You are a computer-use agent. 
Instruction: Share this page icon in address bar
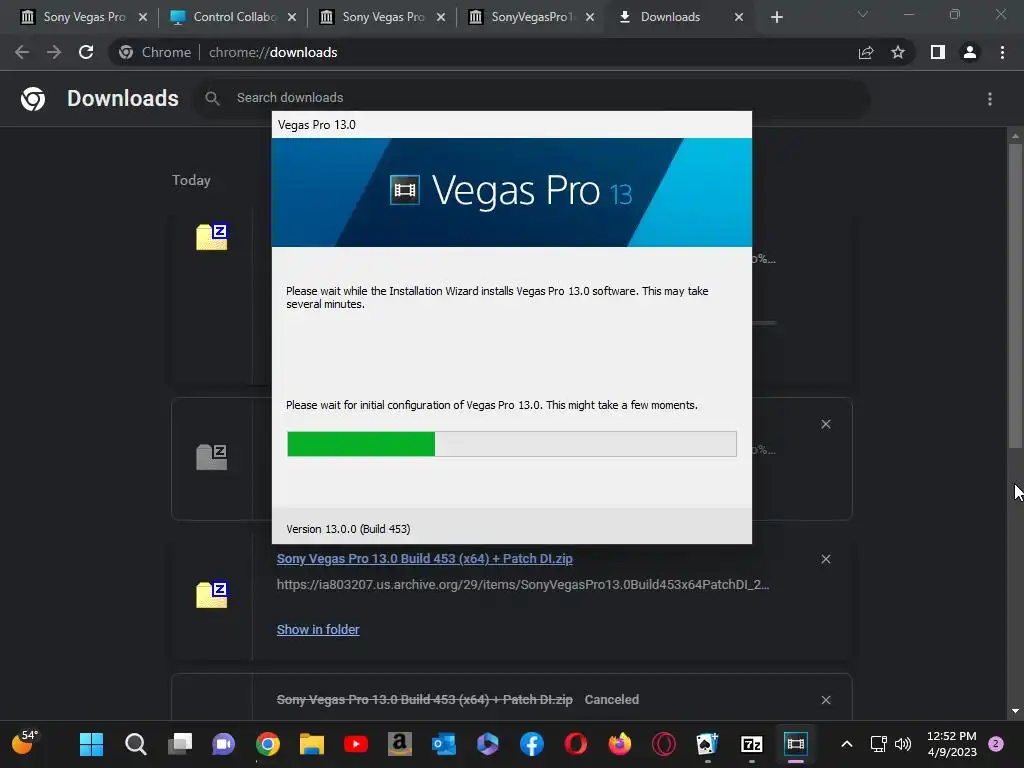click(x=866, y=52)
